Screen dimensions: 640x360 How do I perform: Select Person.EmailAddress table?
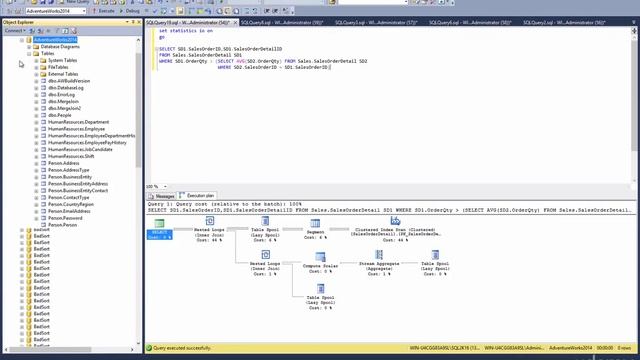[x=69, y=211]
